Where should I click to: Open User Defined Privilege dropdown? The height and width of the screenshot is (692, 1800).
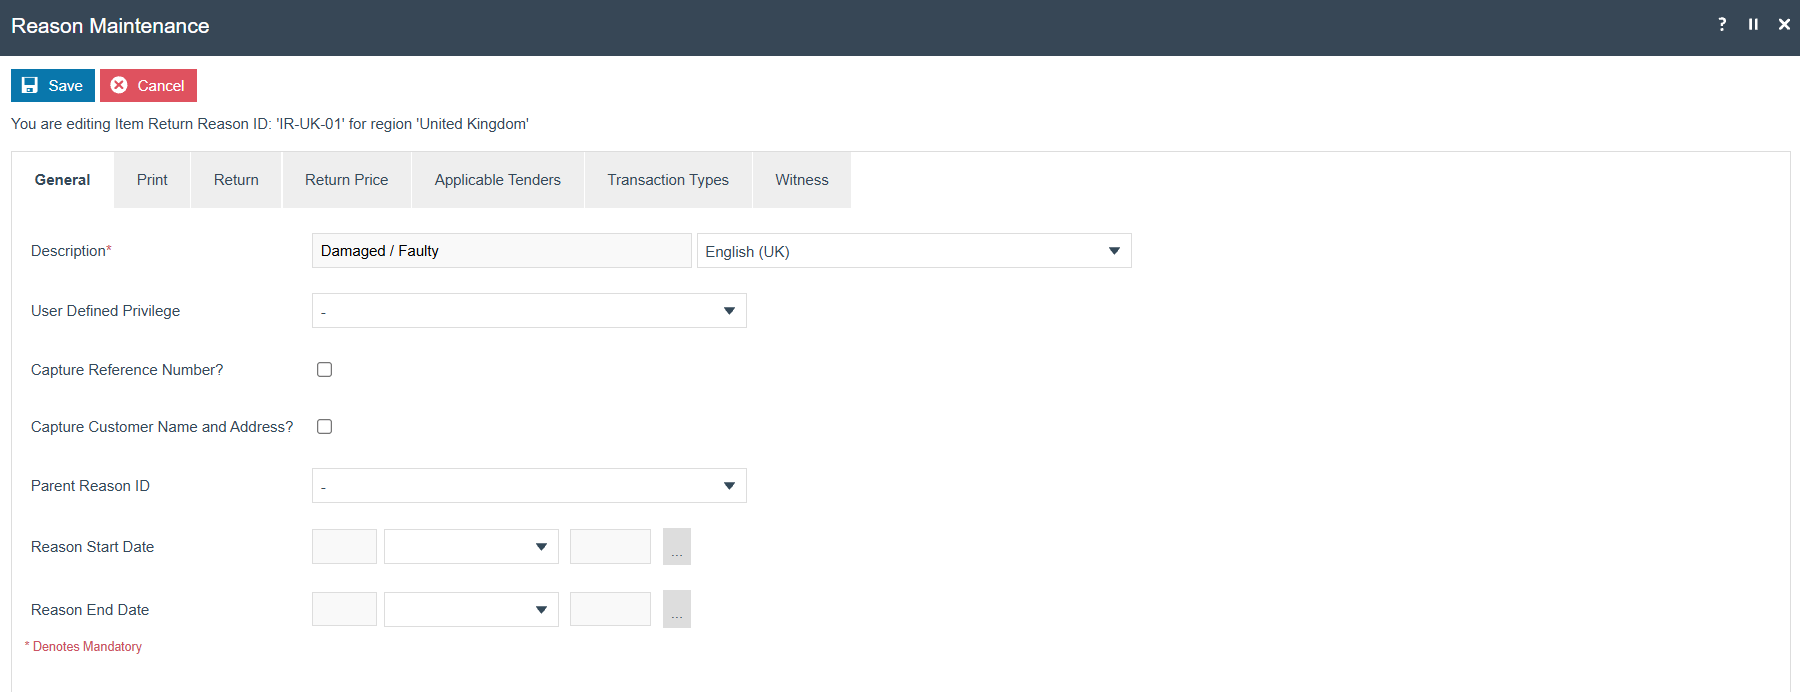(529, 311)
